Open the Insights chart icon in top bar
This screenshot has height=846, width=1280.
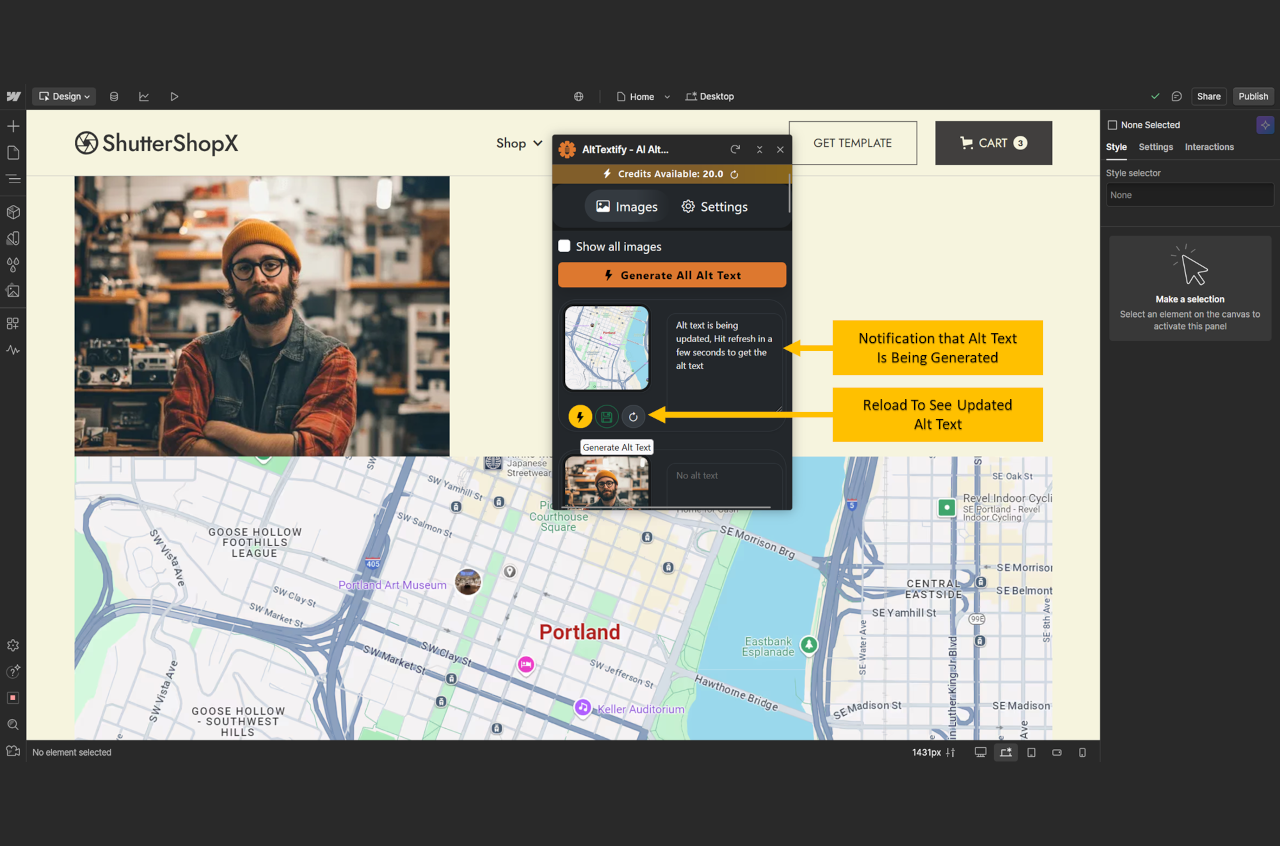click(x=144, y=97)
